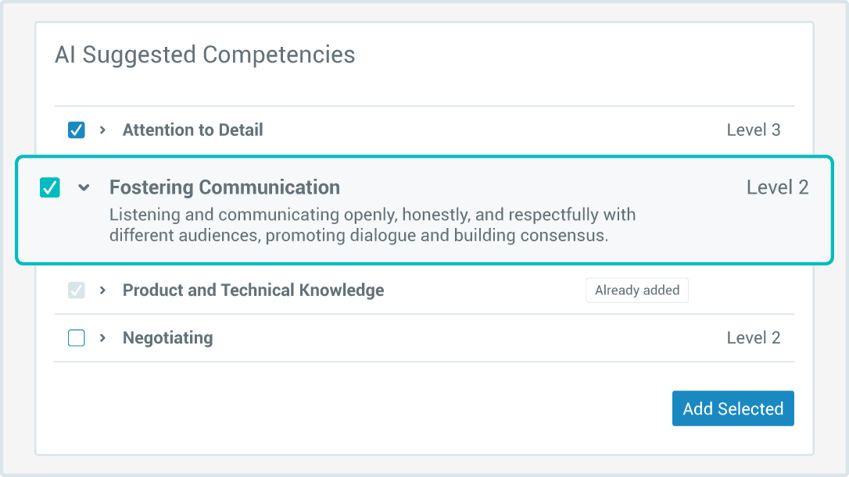Image resolution: width=849 pixels, height=477 pixels.
Task: Click the Already added badge
Action: coord(637,291)
